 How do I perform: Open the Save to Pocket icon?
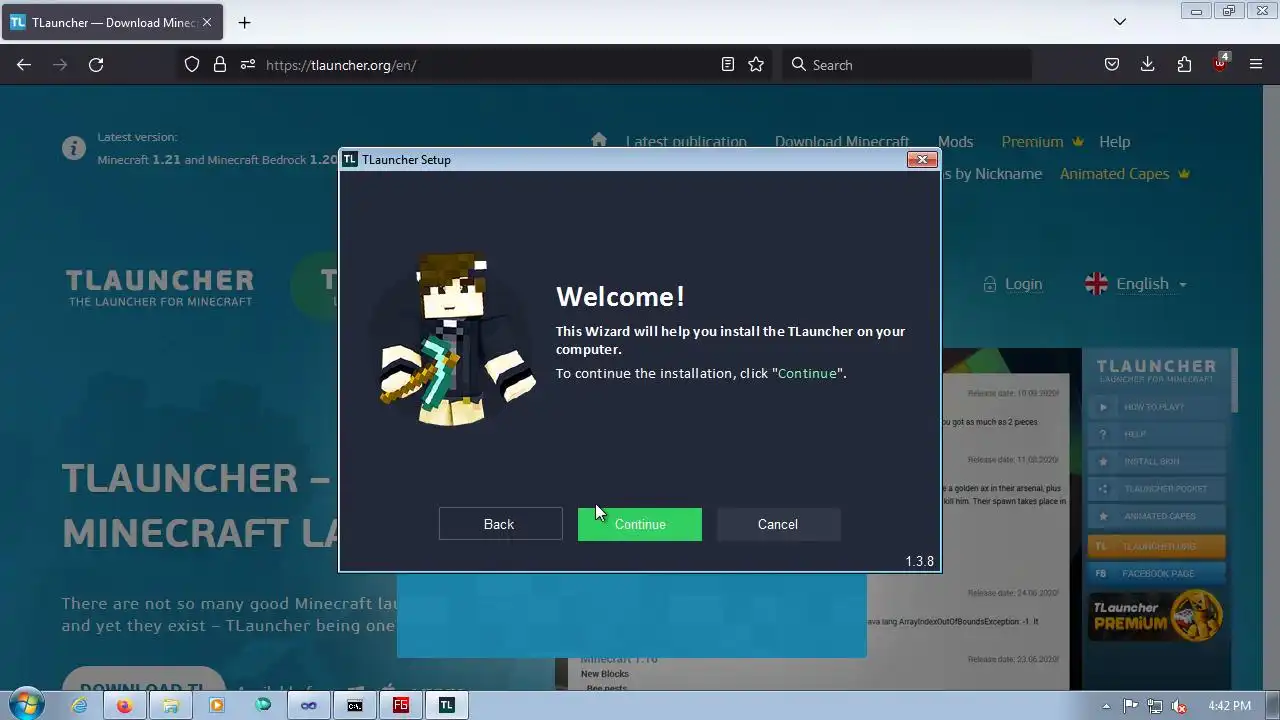pyautogui.click(x=1112, y=64)
